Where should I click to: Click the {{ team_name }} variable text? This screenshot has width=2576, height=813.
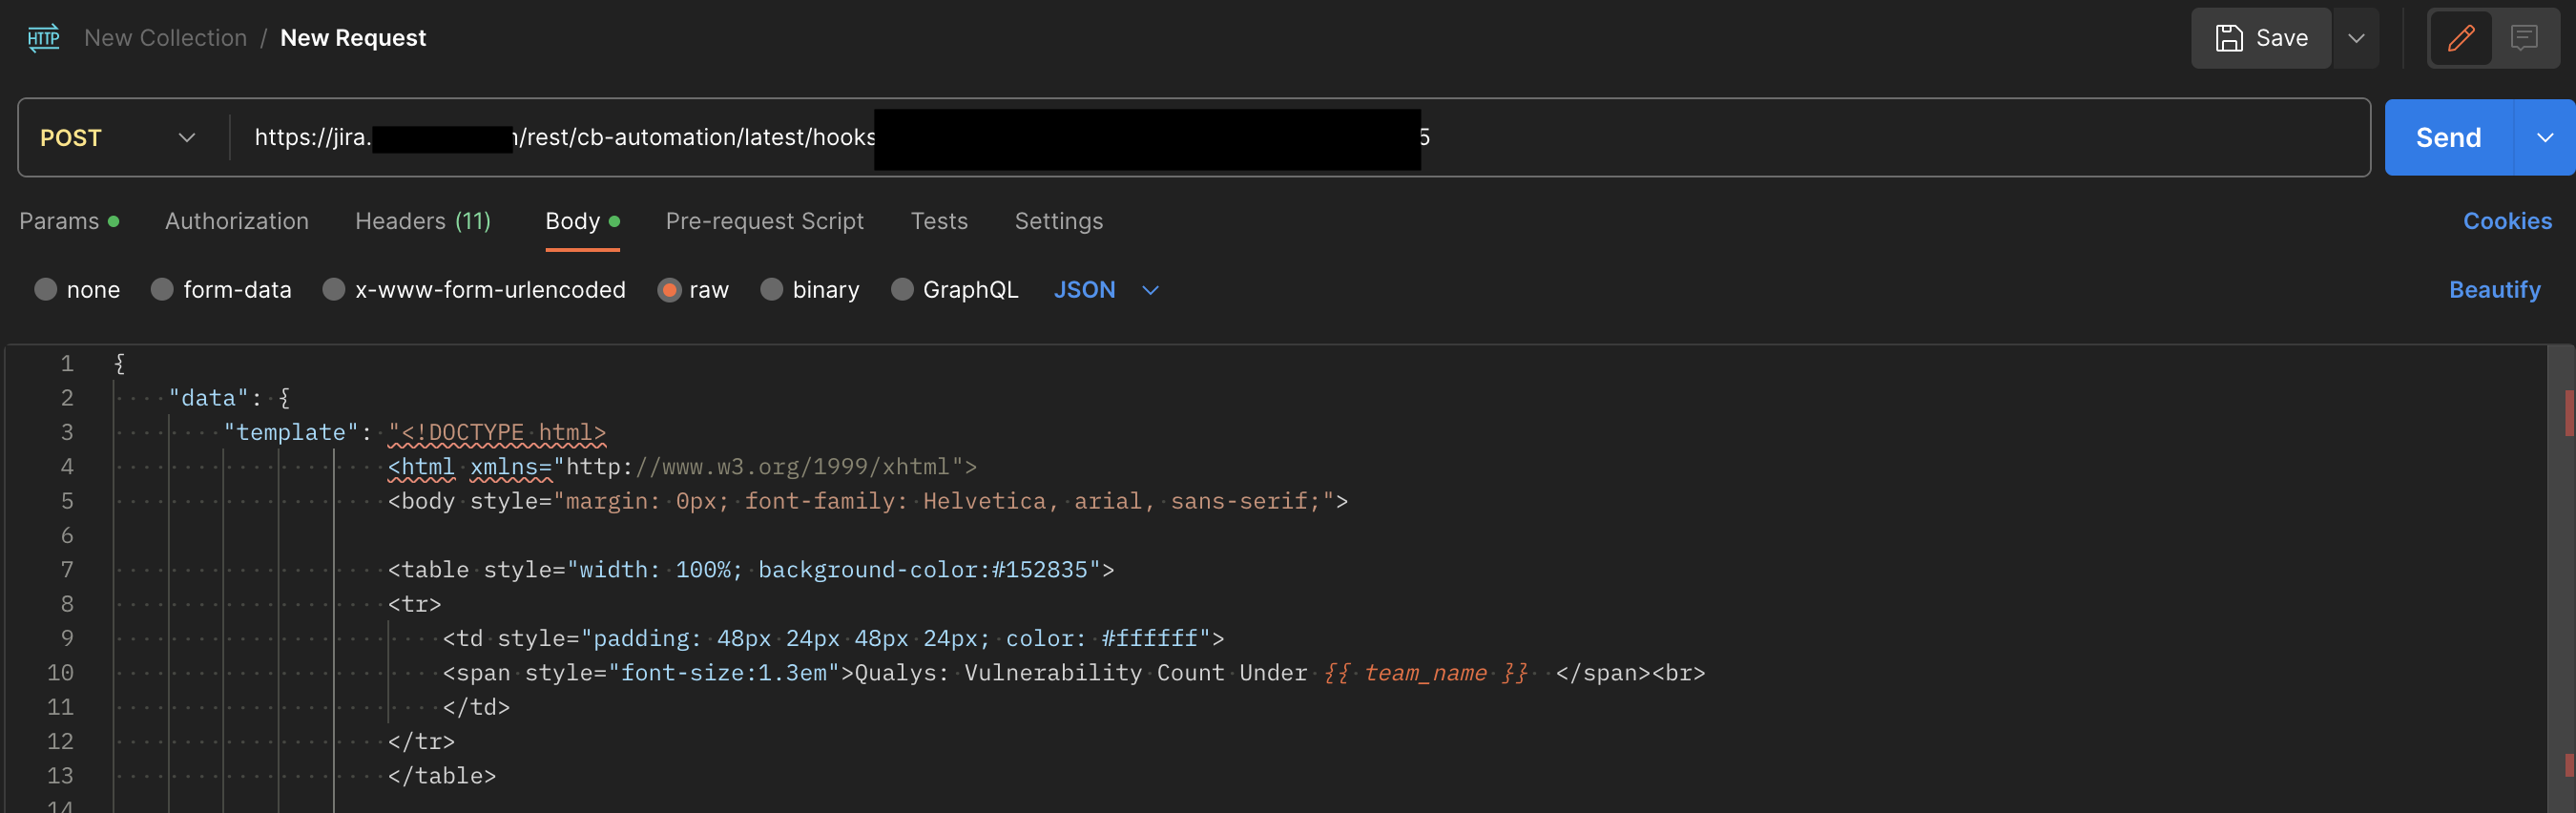tap(1426, 672)
